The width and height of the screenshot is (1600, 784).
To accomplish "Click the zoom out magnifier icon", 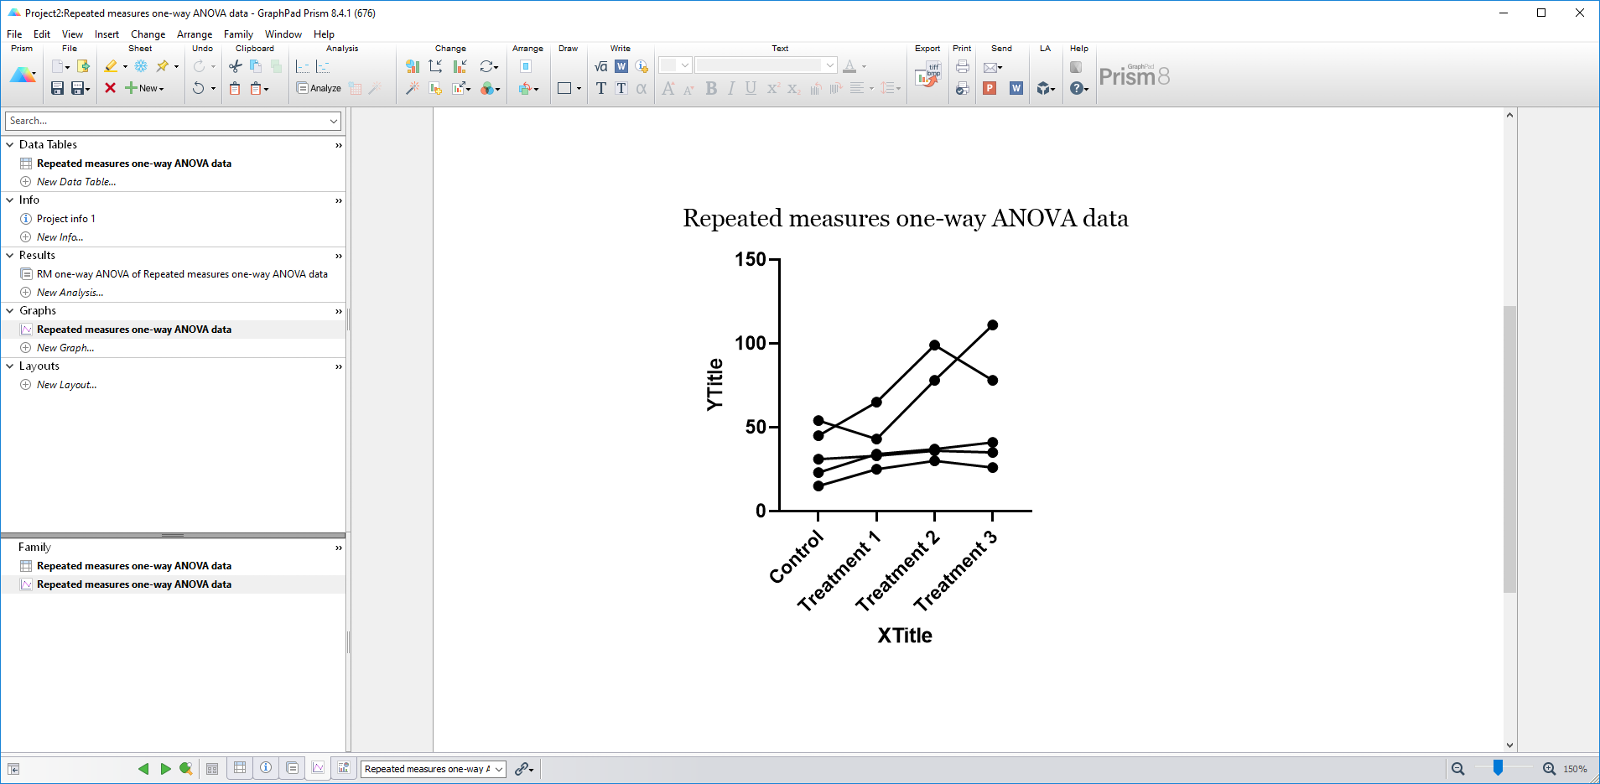I will pos(1458,768).
